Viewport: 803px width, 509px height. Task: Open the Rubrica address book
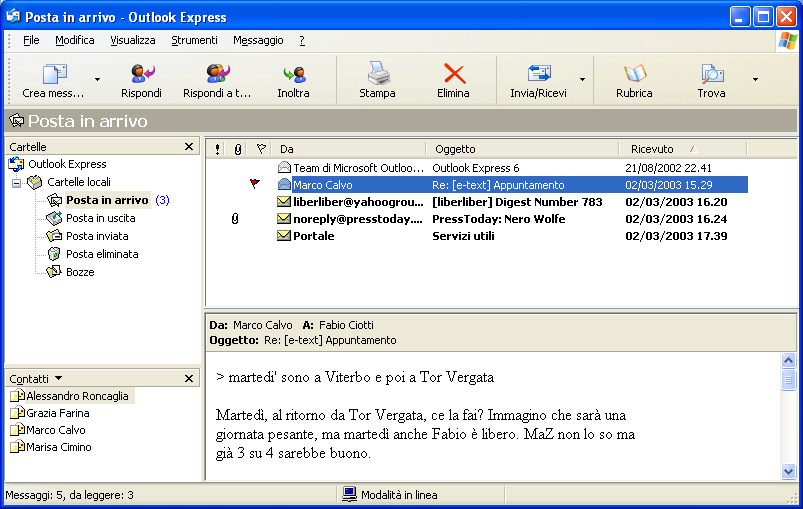634,81
